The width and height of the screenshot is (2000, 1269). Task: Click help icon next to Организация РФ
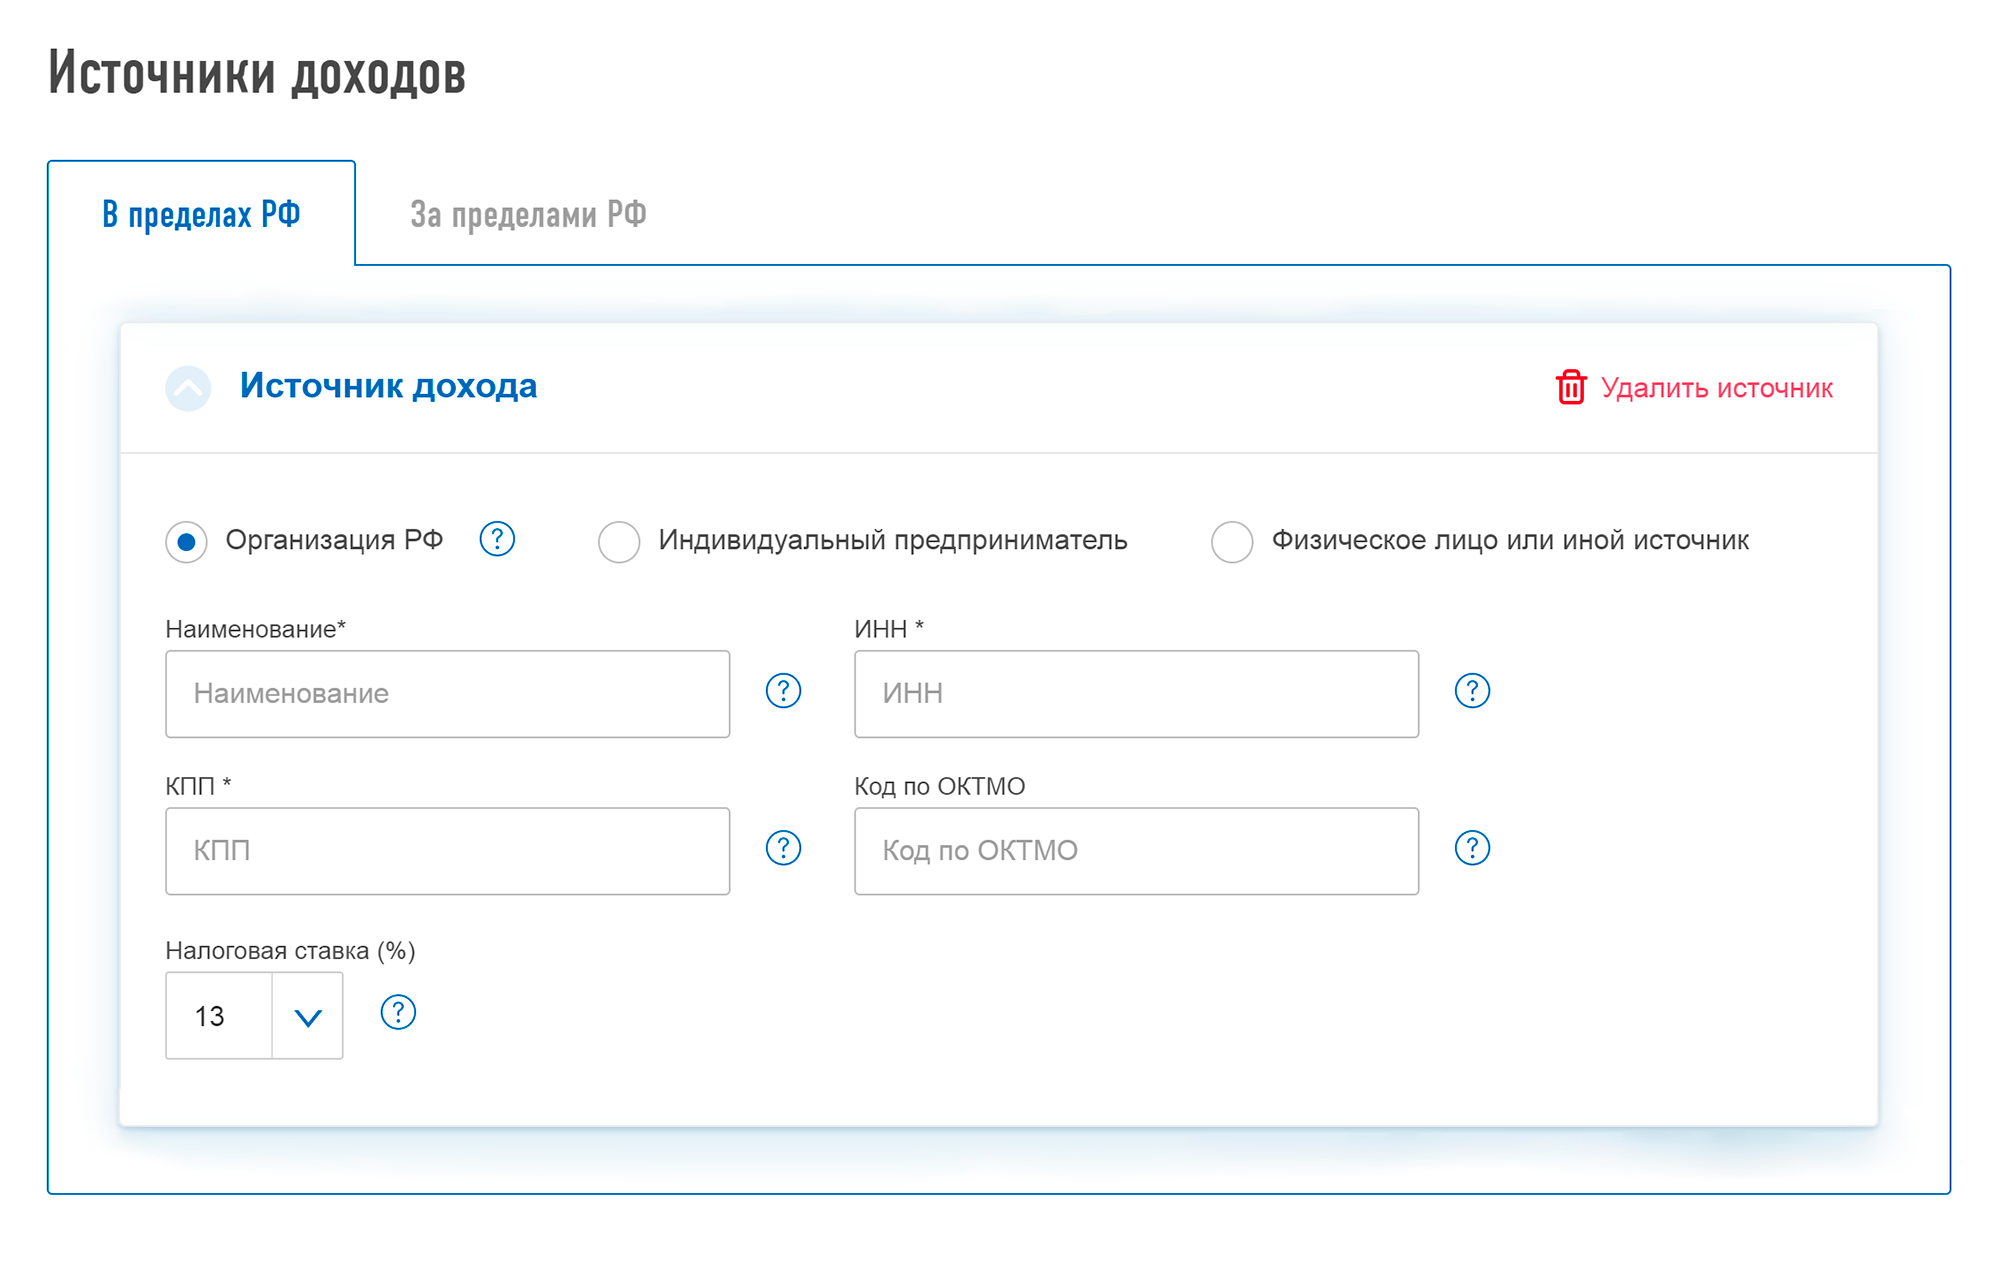(x=497, y=539)
